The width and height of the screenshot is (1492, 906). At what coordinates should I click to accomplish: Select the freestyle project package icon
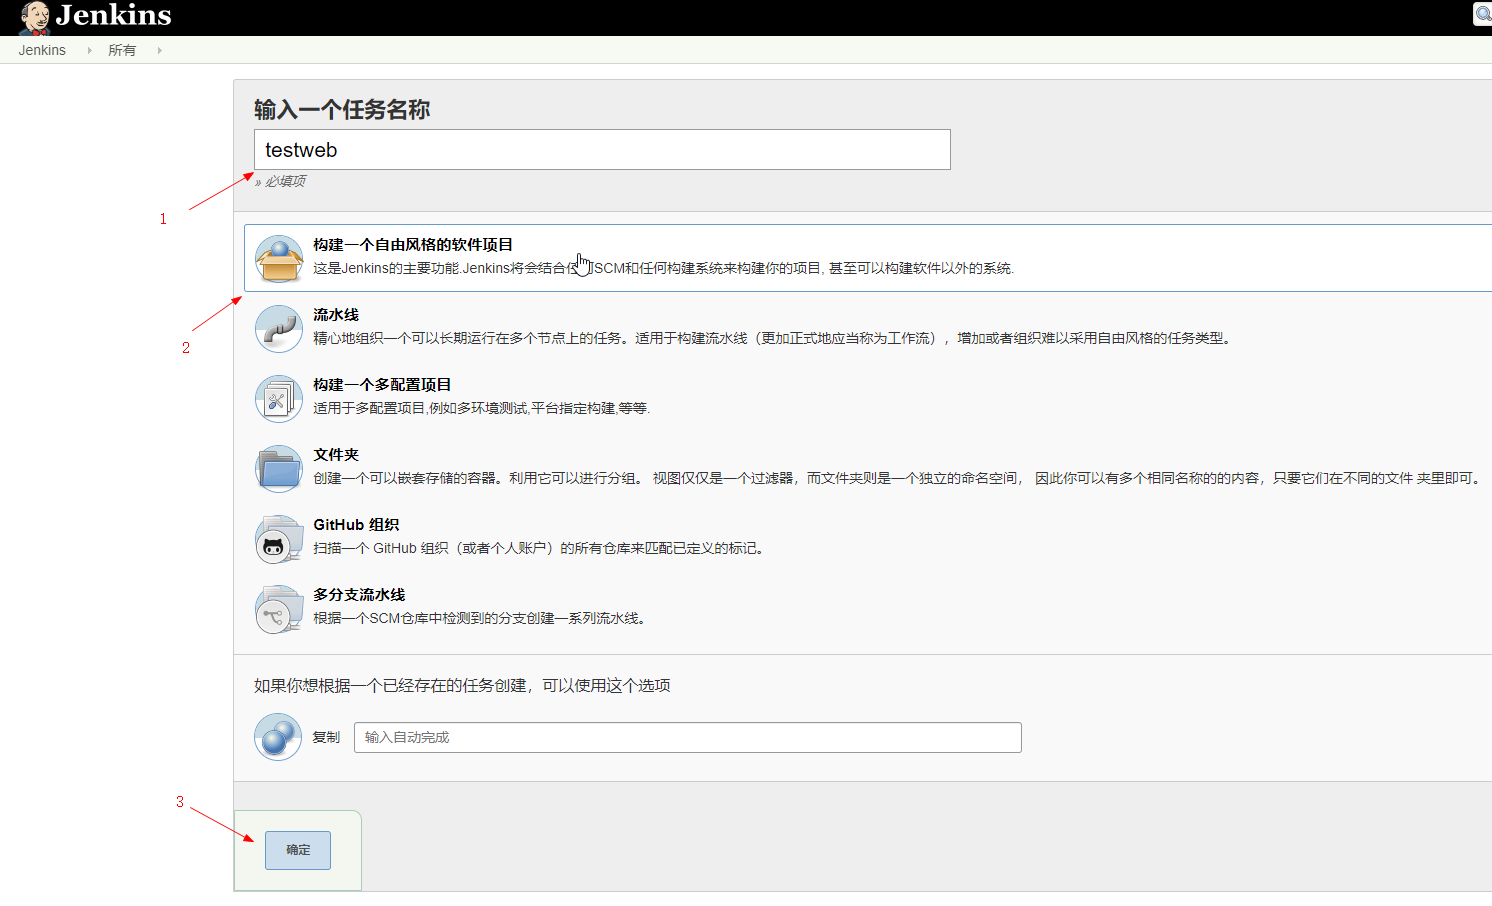pos(278,258)
